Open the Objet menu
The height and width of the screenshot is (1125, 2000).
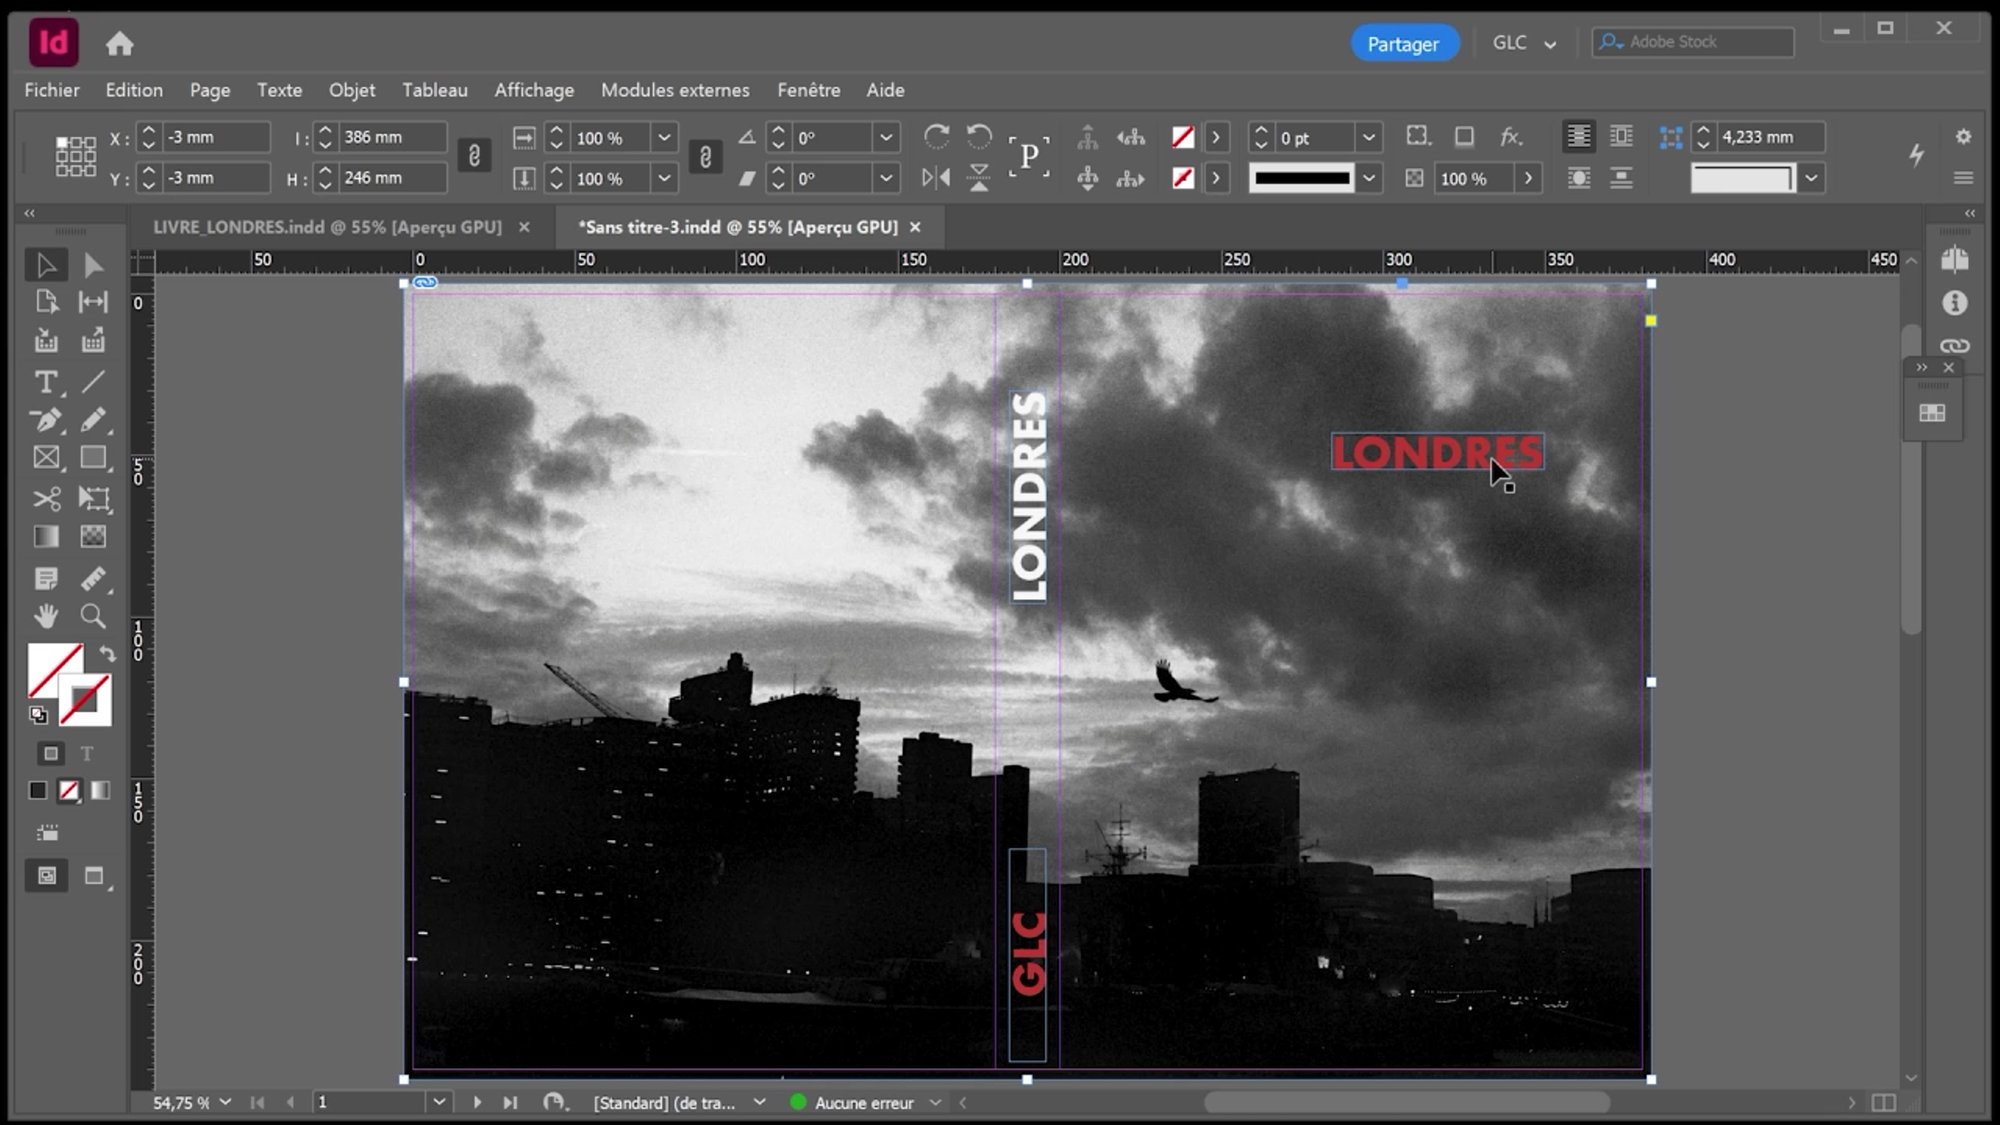point(352,90)
